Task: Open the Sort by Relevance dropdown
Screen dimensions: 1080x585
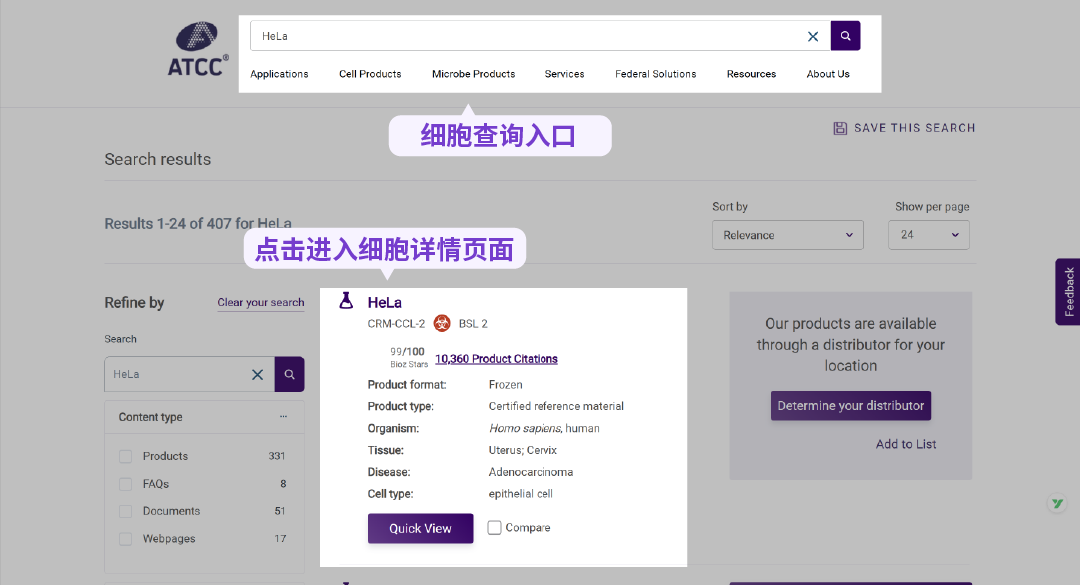Action: click(x=787, y=235)
